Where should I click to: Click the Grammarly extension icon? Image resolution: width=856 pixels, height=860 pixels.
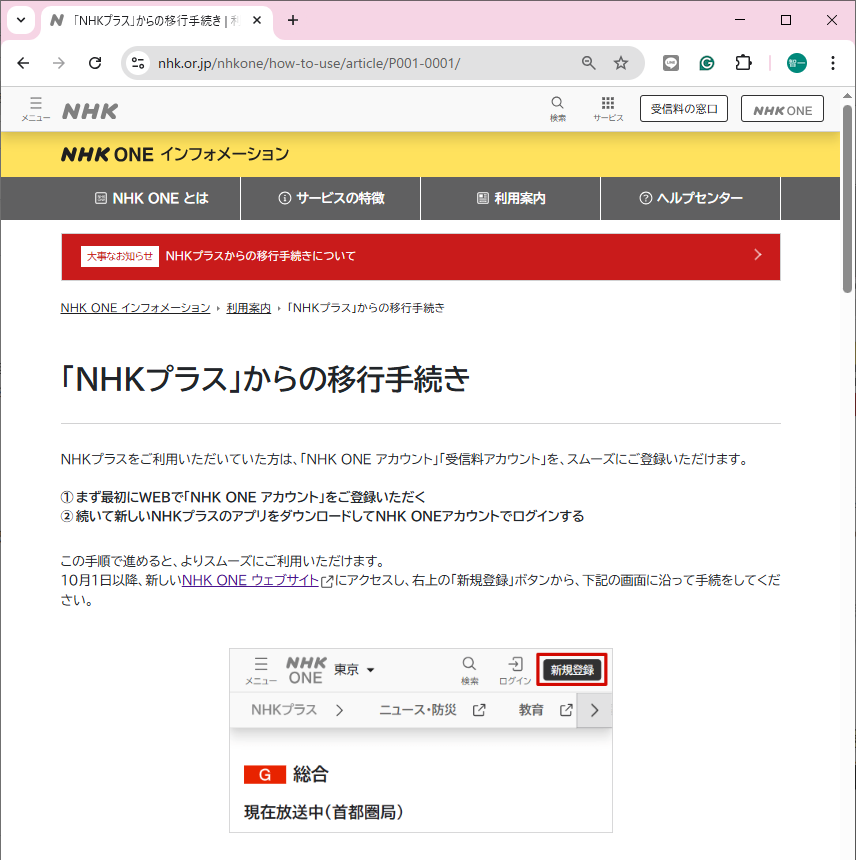point(707,63)
